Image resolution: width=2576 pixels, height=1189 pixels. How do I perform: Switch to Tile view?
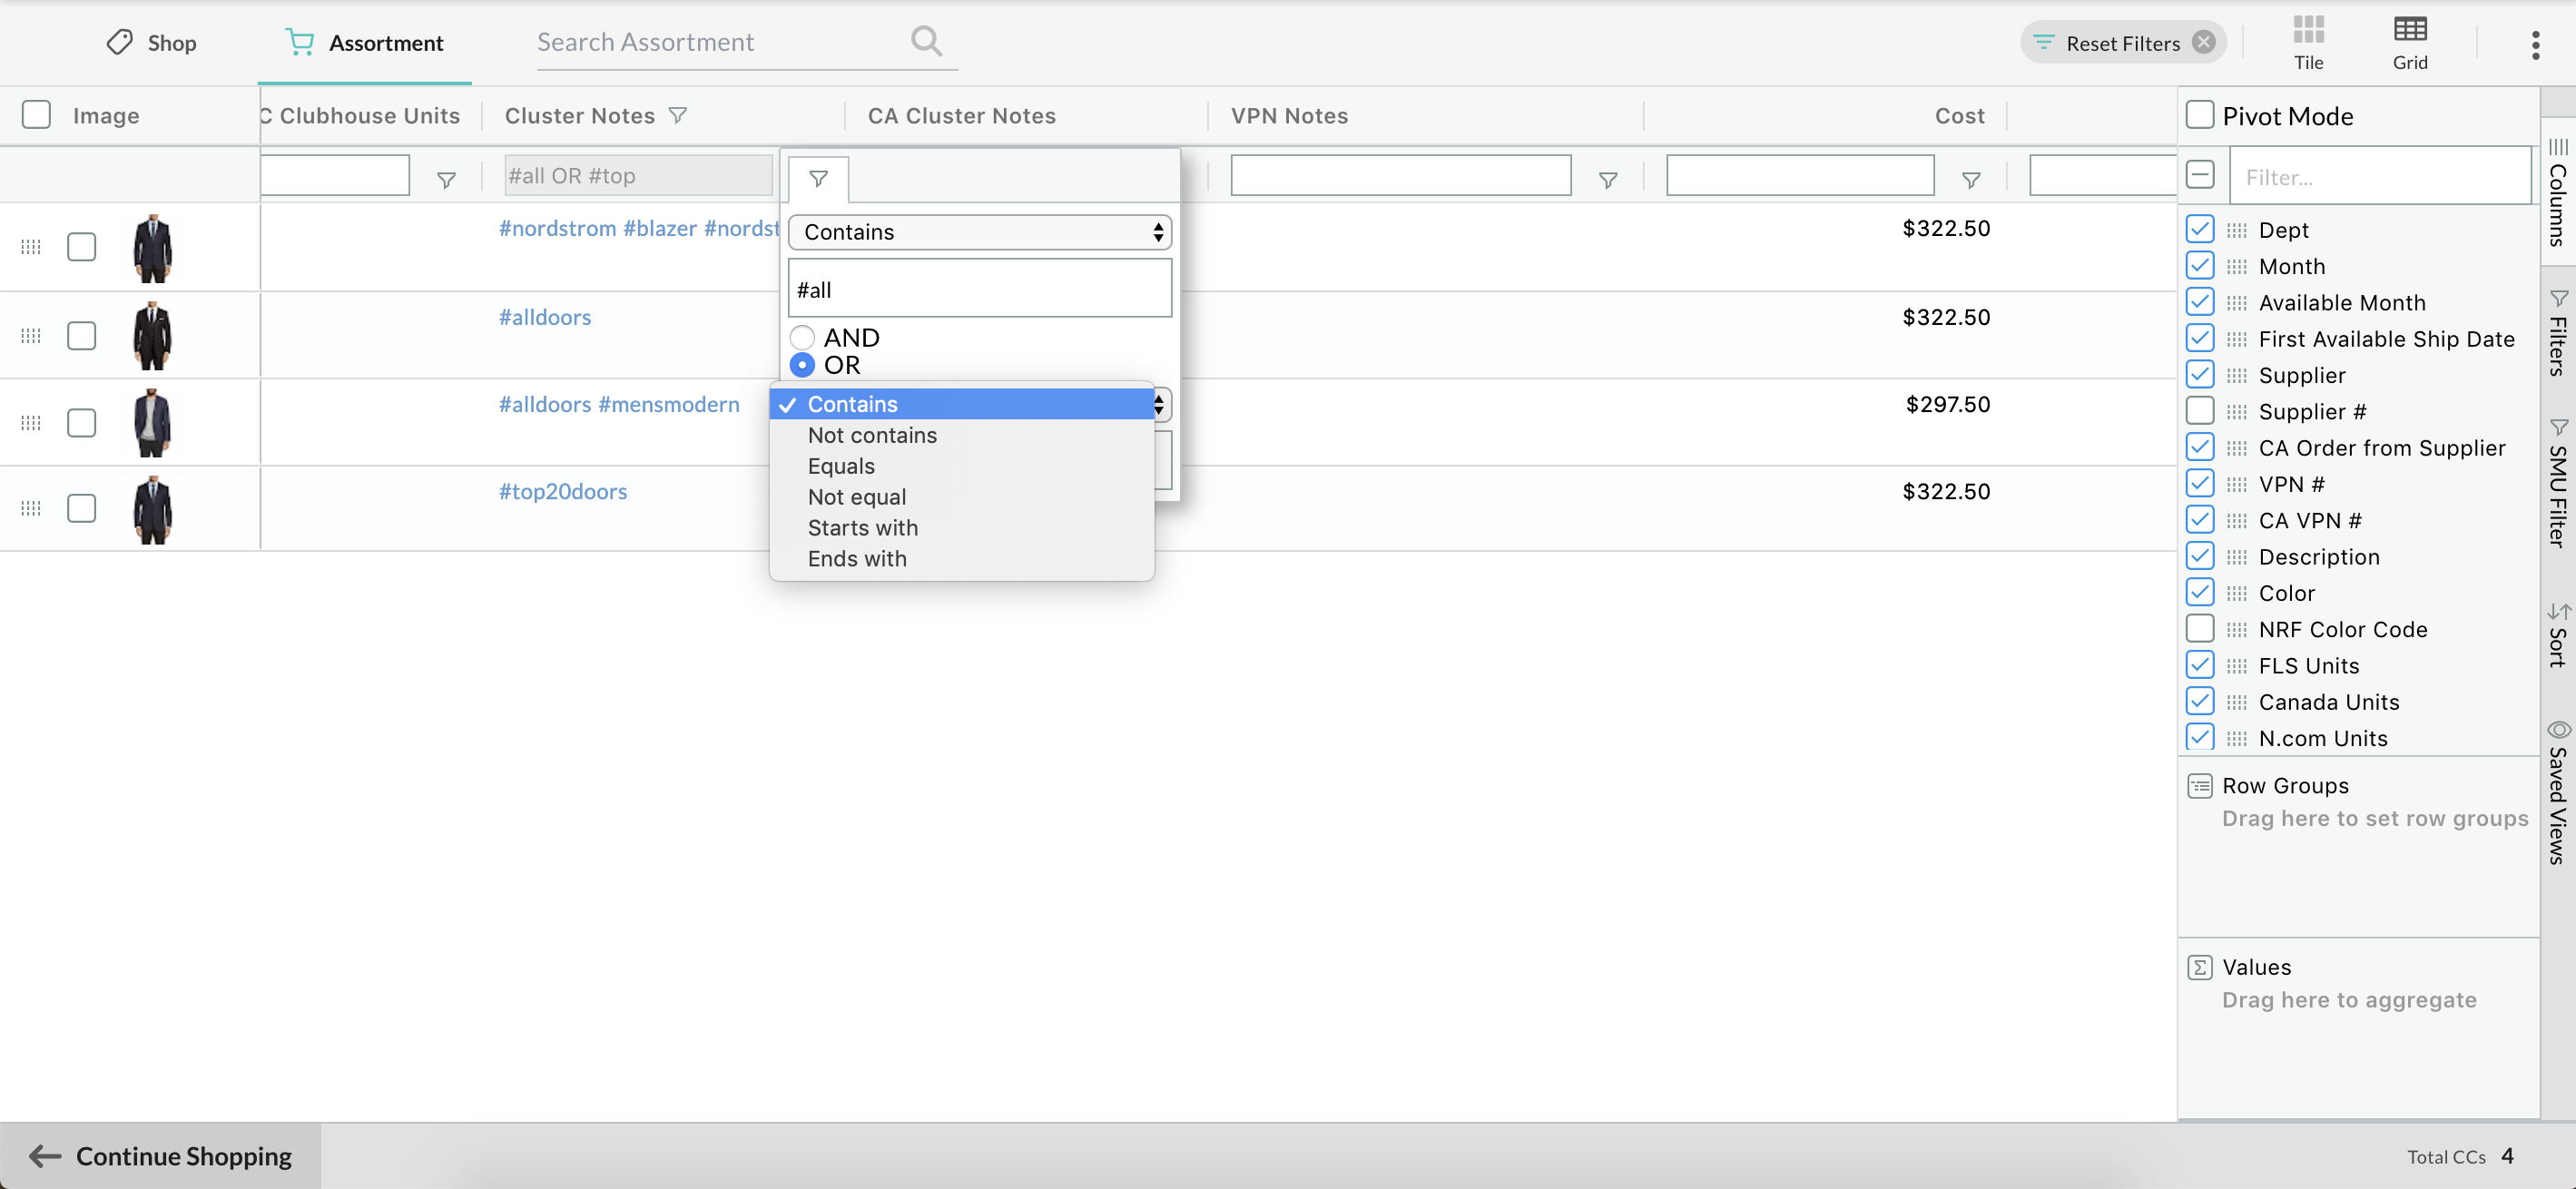(2308, 42)
